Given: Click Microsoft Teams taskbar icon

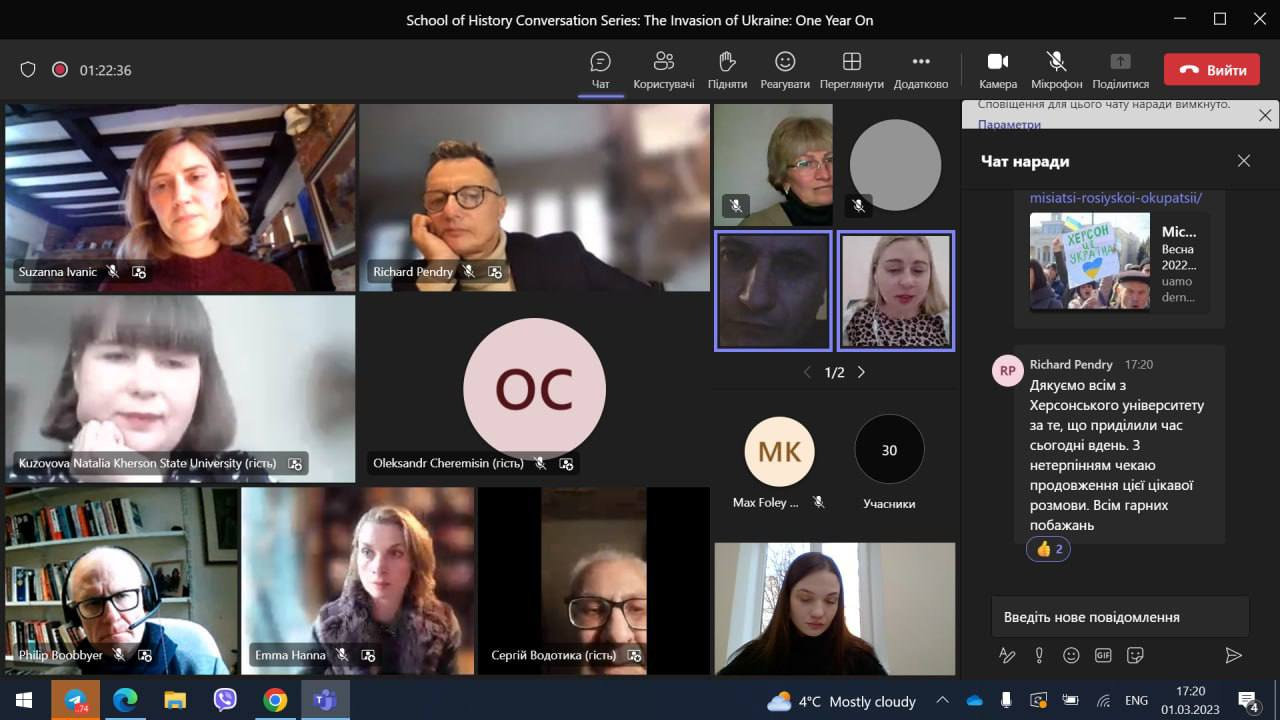Looking at the screenshot, I should pyautogui.click(x=325, y=700).
